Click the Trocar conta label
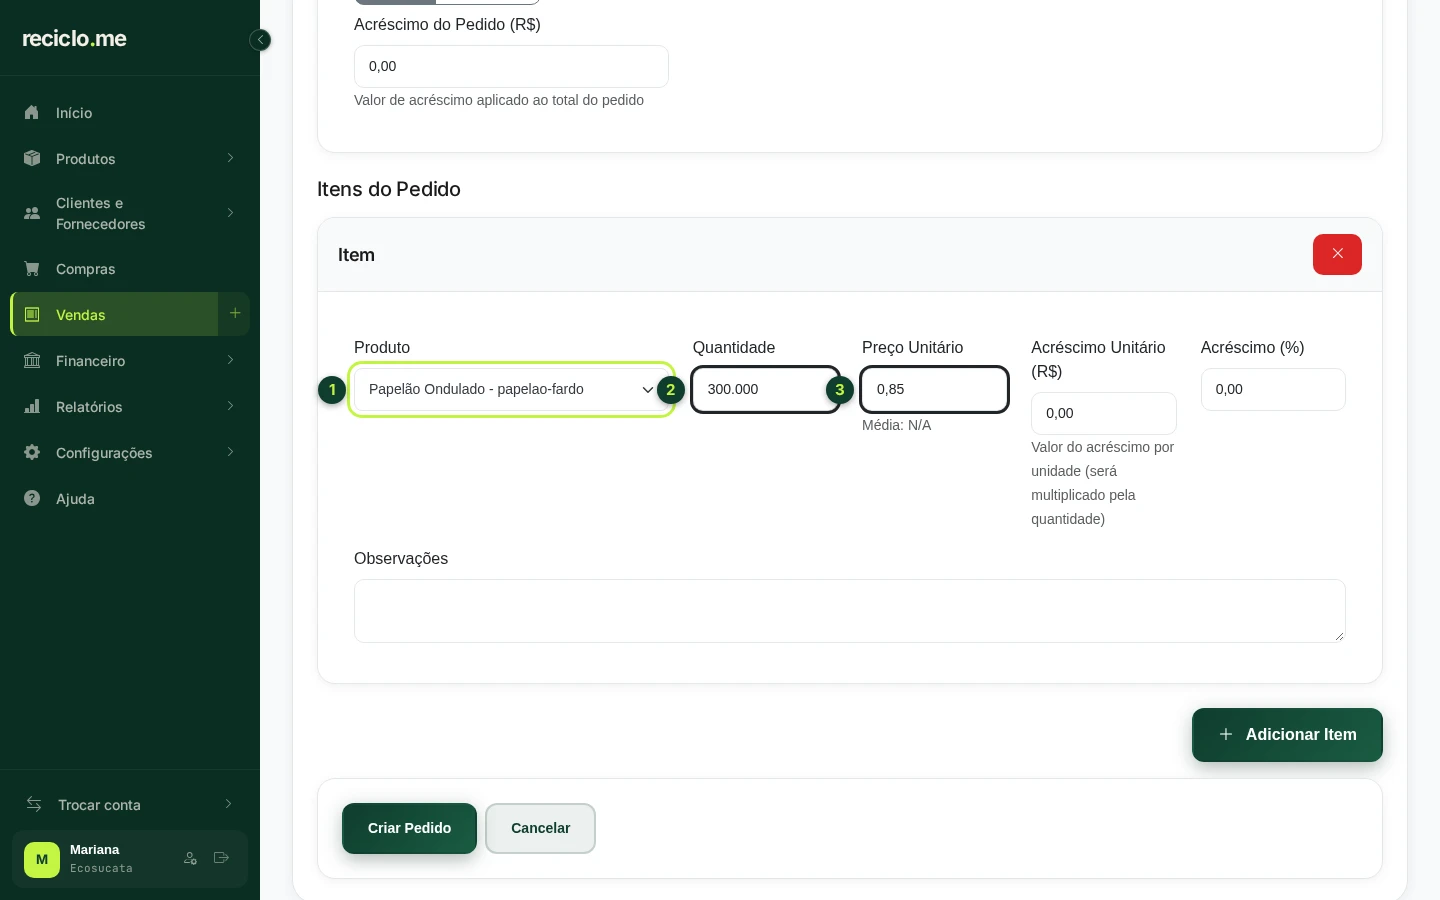This screenshot has width=1440, height=900. pyautogui.click(x=99, y=805)
